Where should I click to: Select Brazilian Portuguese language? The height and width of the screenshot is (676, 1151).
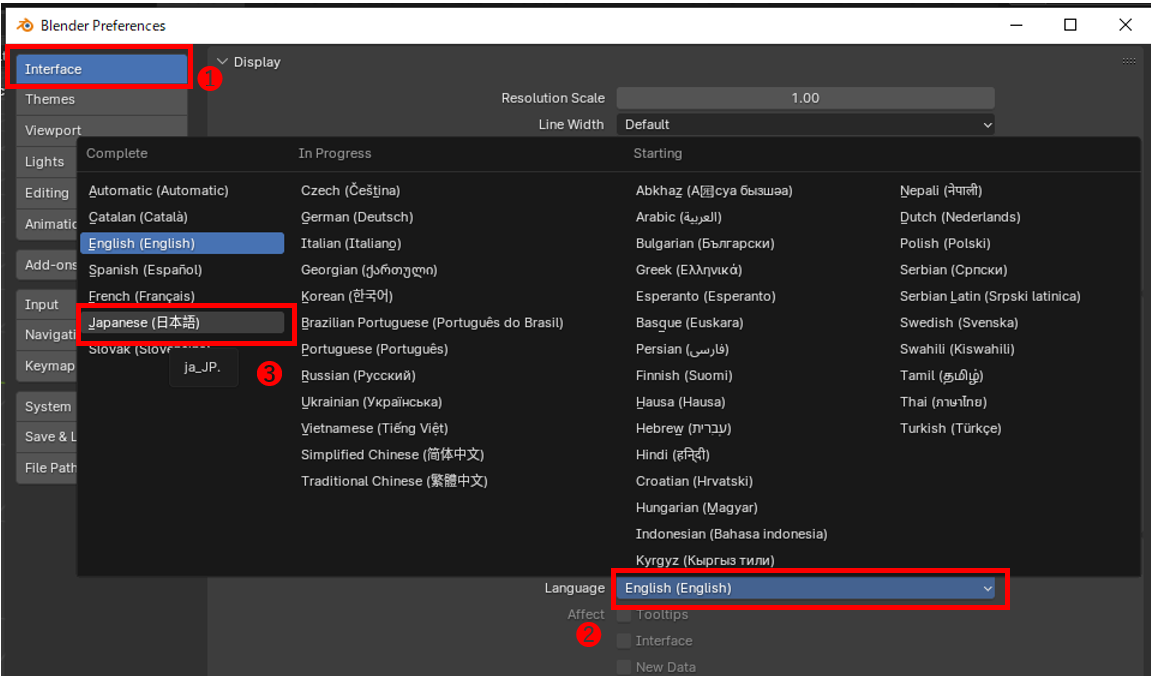click(x=432, y=322)
